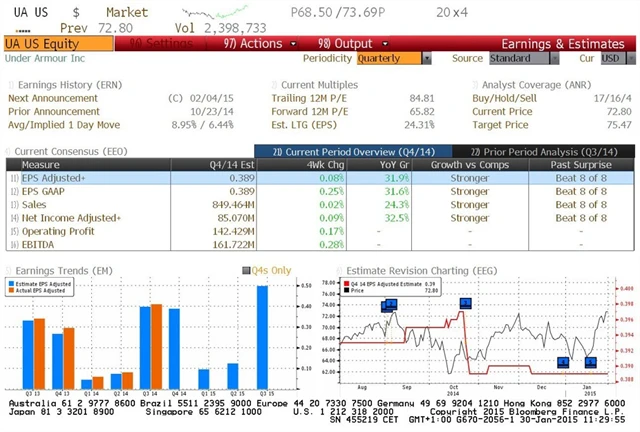
Task: Toggle Actual EPS Adjusted legend series
Action: click(12, 290)
